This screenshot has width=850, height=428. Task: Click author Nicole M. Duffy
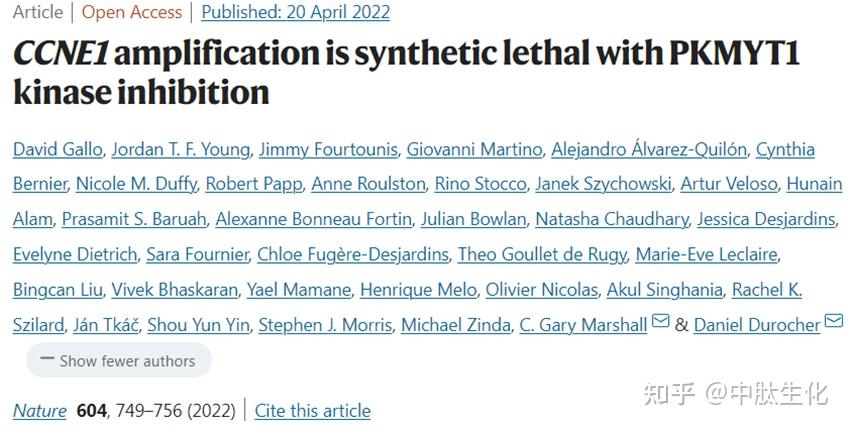[x=136, y=185]
